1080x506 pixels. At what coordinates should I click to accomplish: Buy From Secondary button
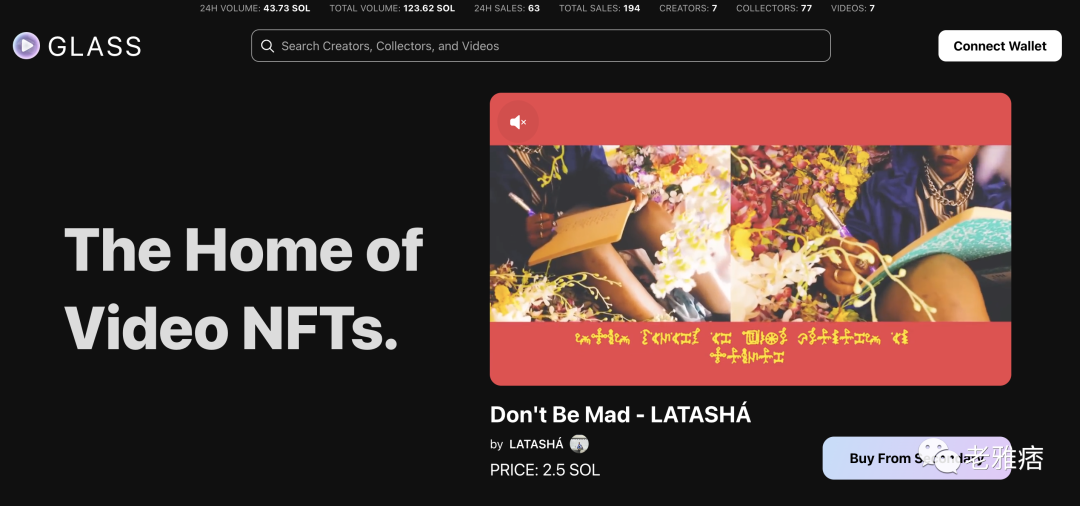point(916,458)
